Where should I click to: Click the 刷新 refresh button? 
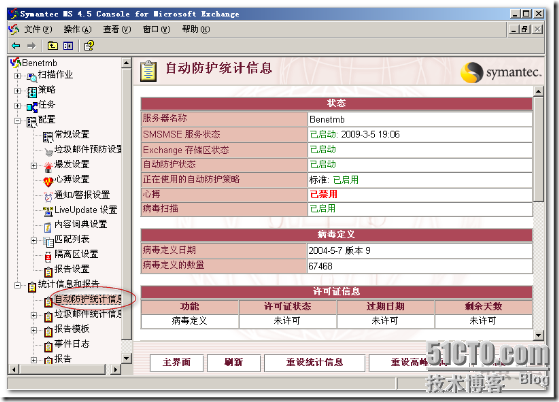click(x=234, y=362)
